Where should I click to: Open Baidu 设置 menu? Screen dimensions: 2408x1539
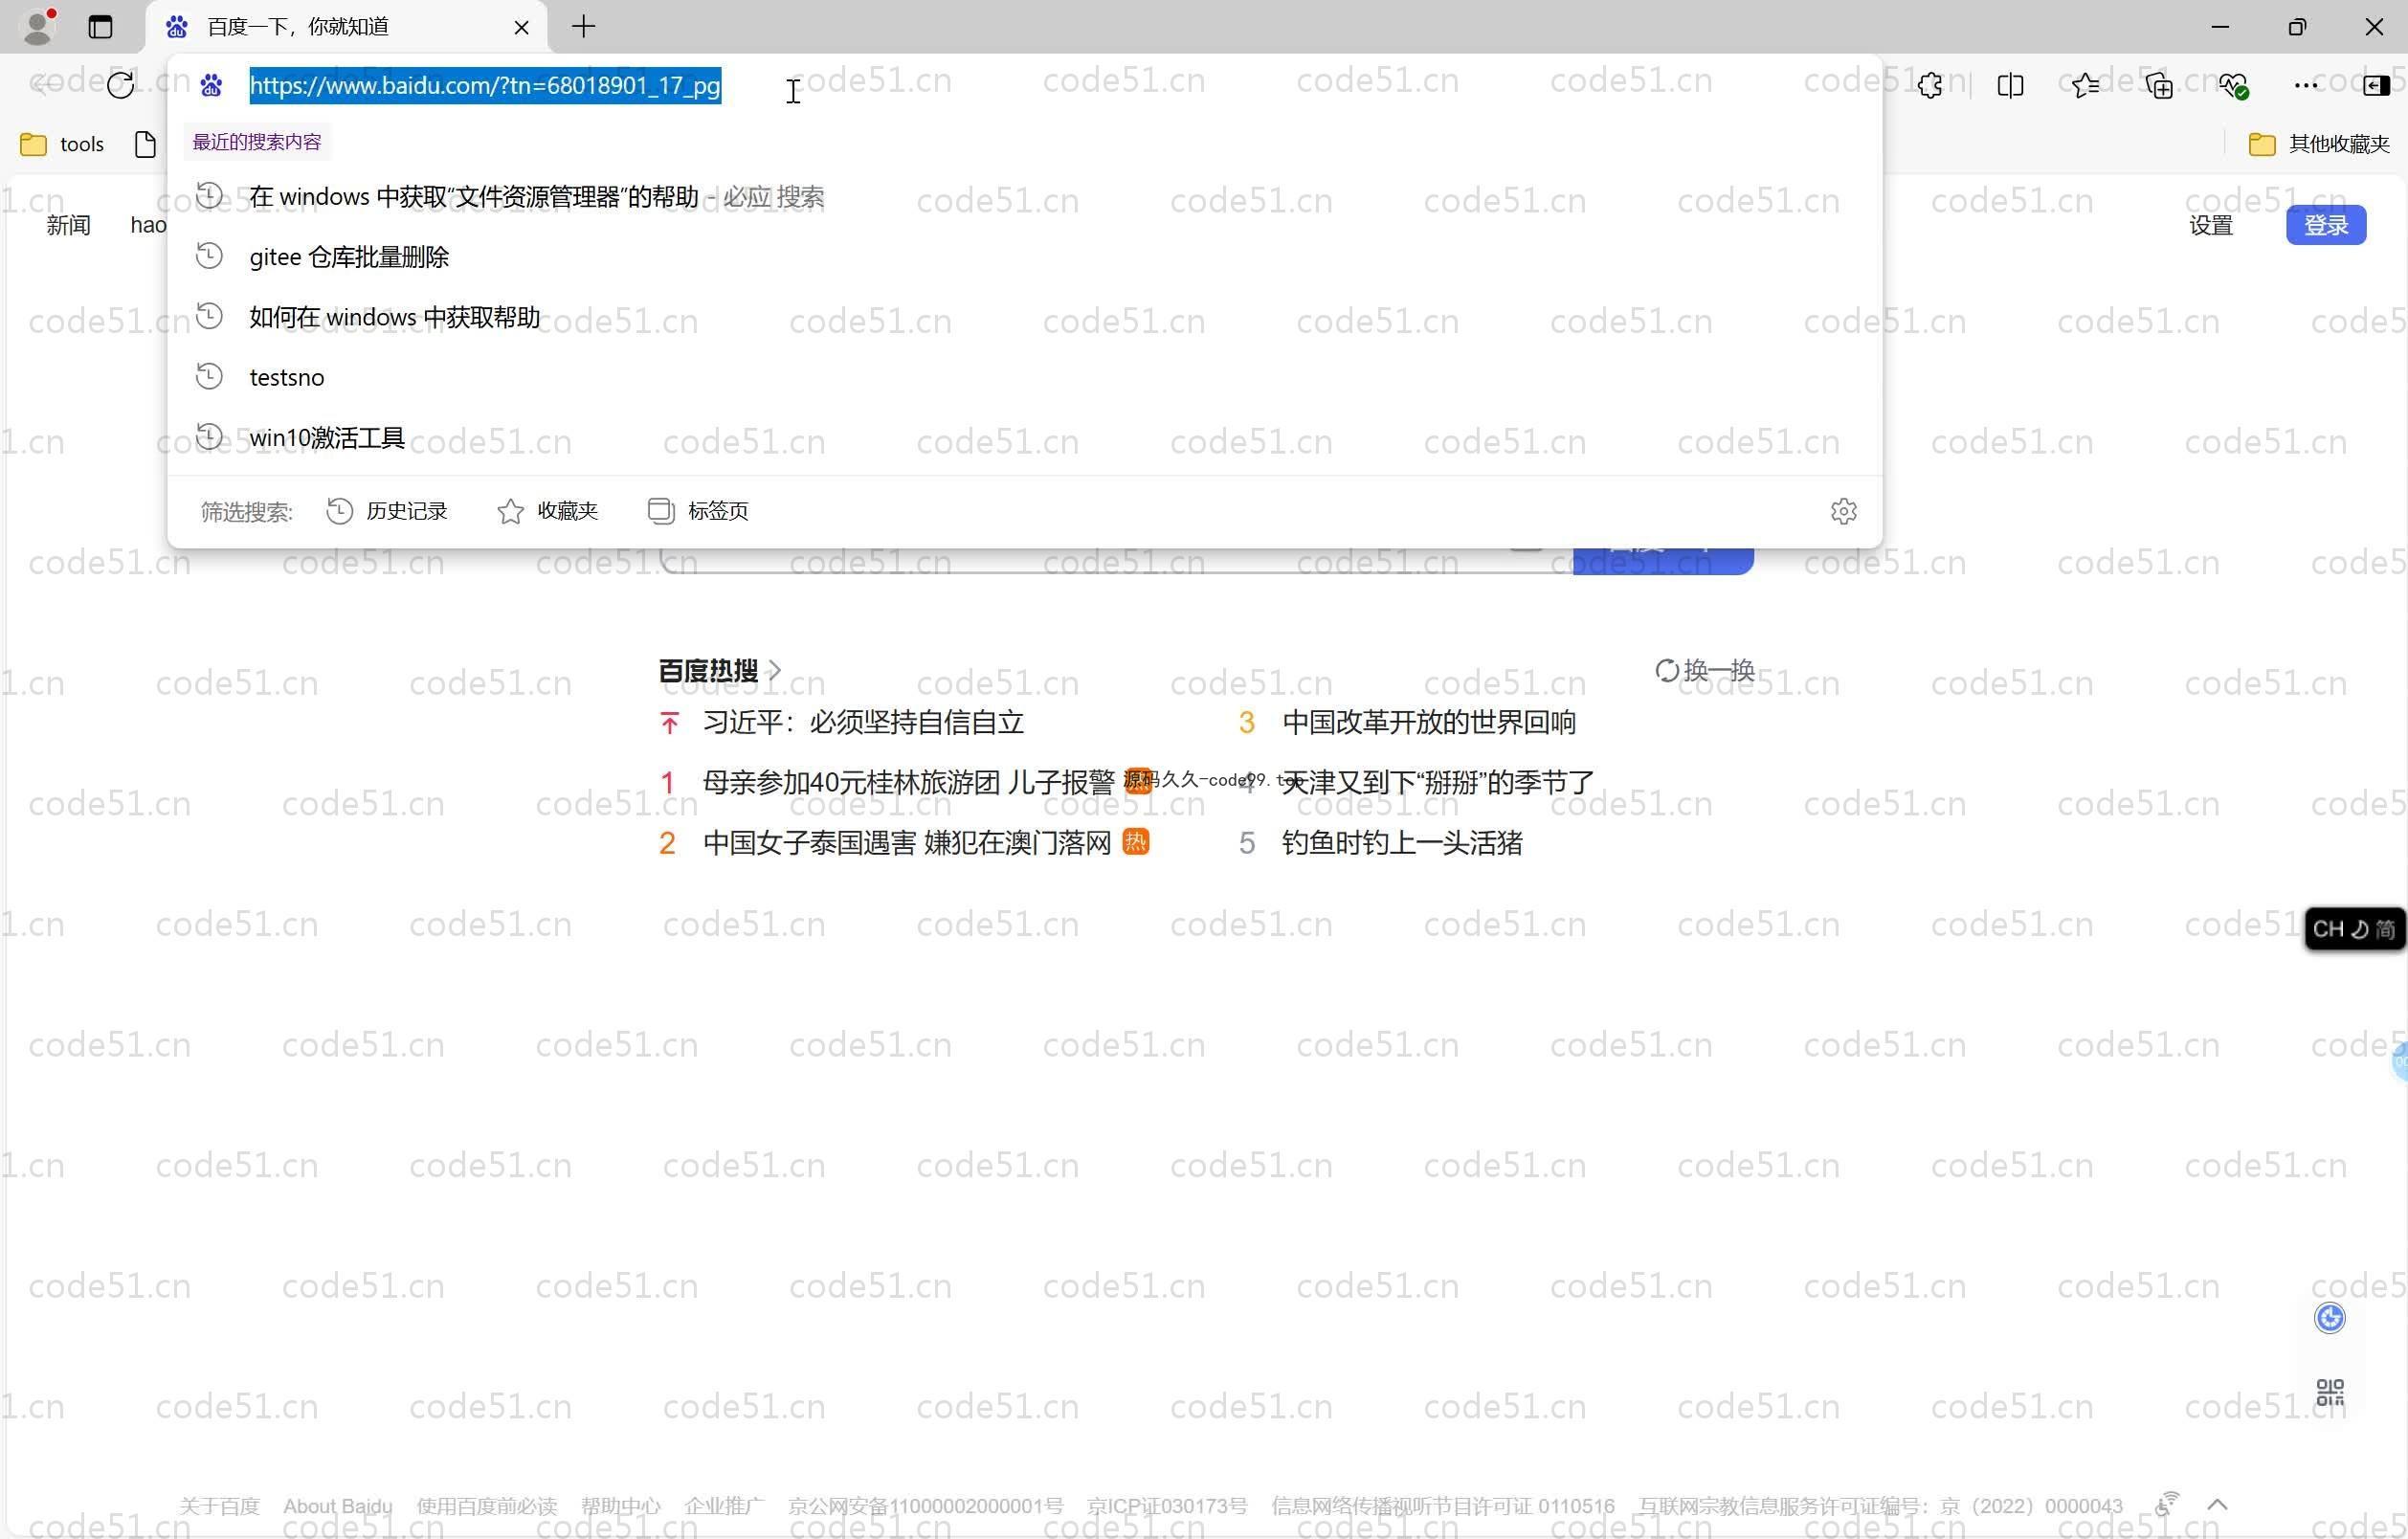pos(2210,225)
